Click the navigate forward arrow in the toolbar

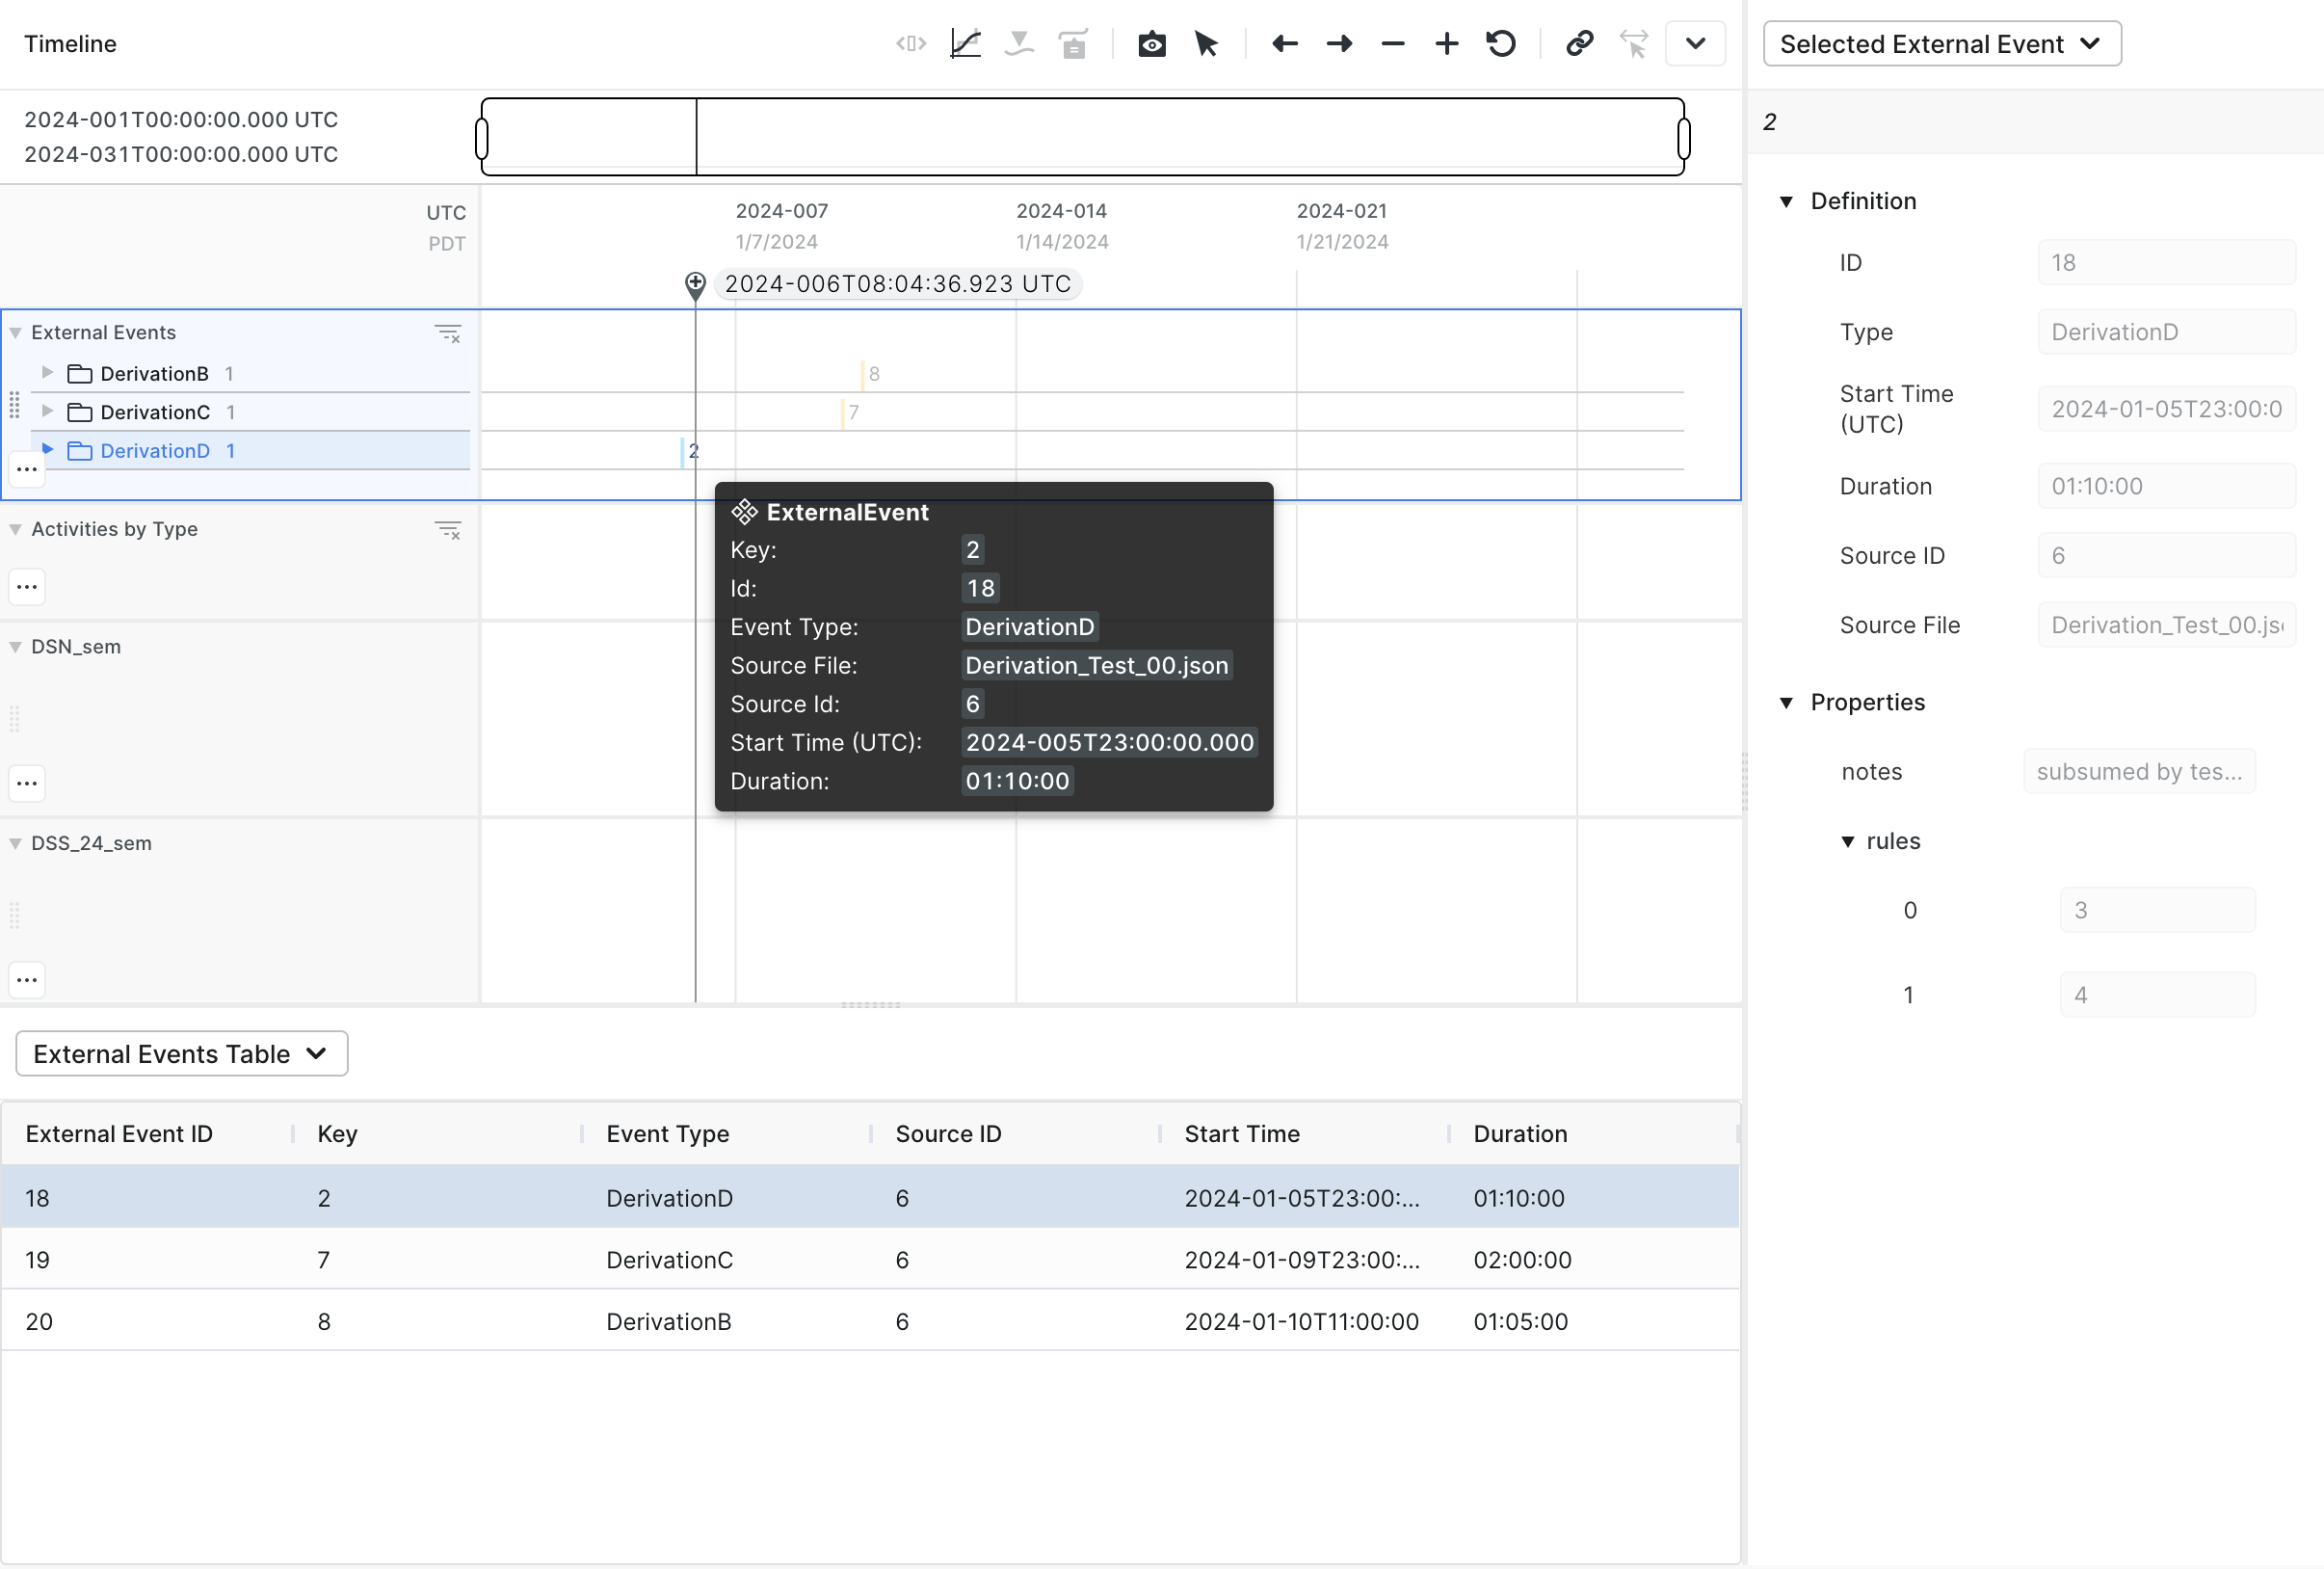(x=1339, y=43)
